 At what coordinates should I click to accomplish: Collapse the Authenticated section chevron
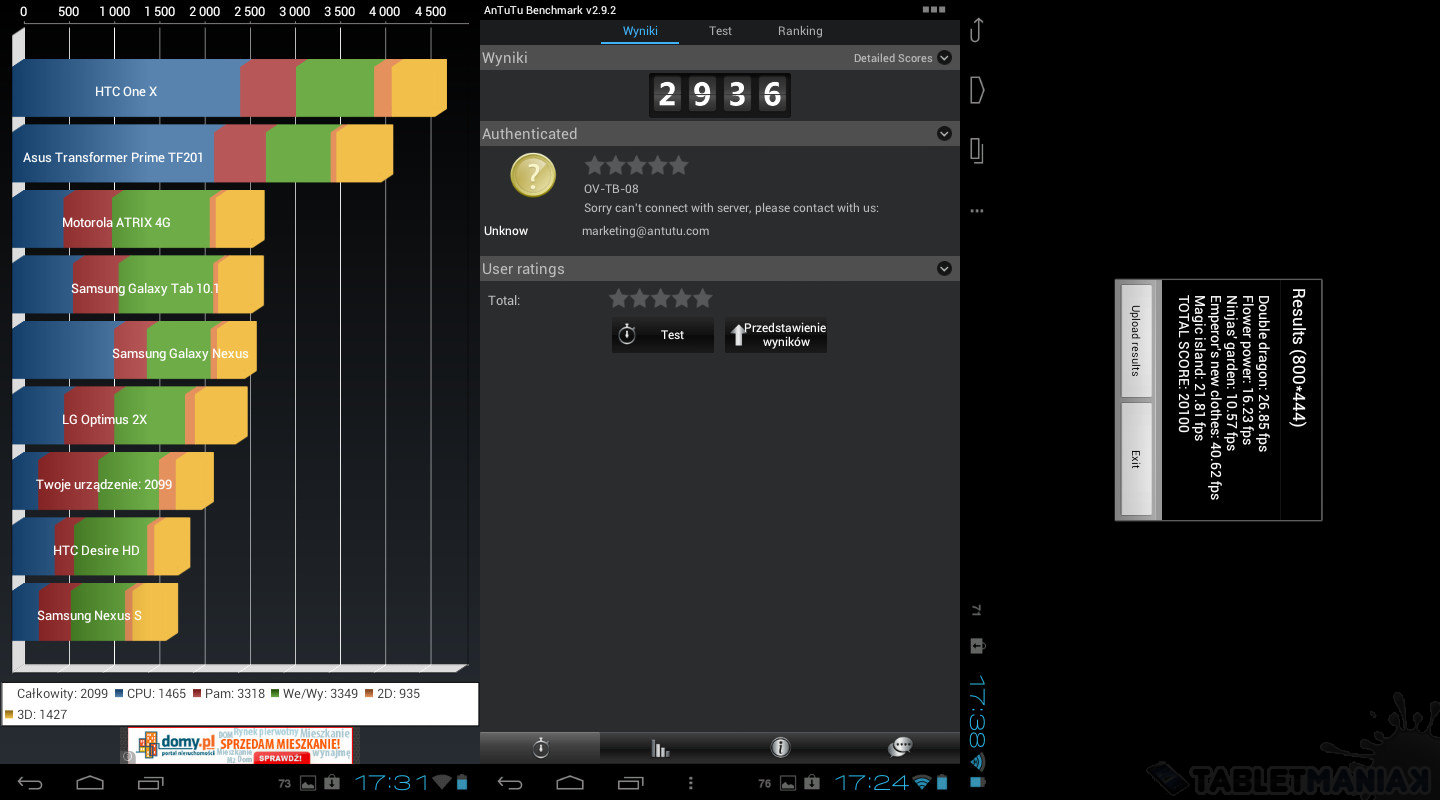coord(943,134)
